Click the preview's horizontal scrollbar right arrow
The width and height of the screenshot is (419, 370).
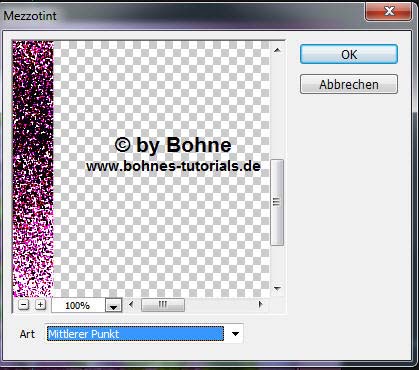tap(260, 304)
